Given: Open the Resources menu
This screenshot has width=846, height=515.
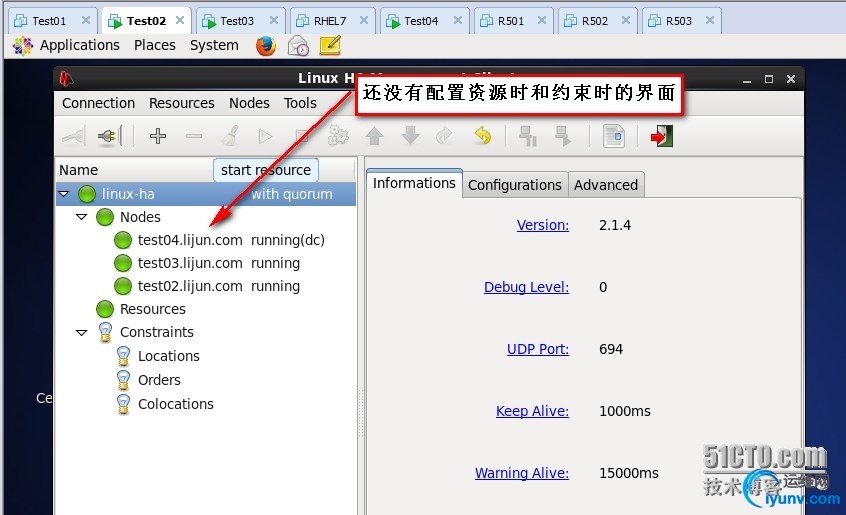Looking at the screenshot, I should click(x=182, y=103).
